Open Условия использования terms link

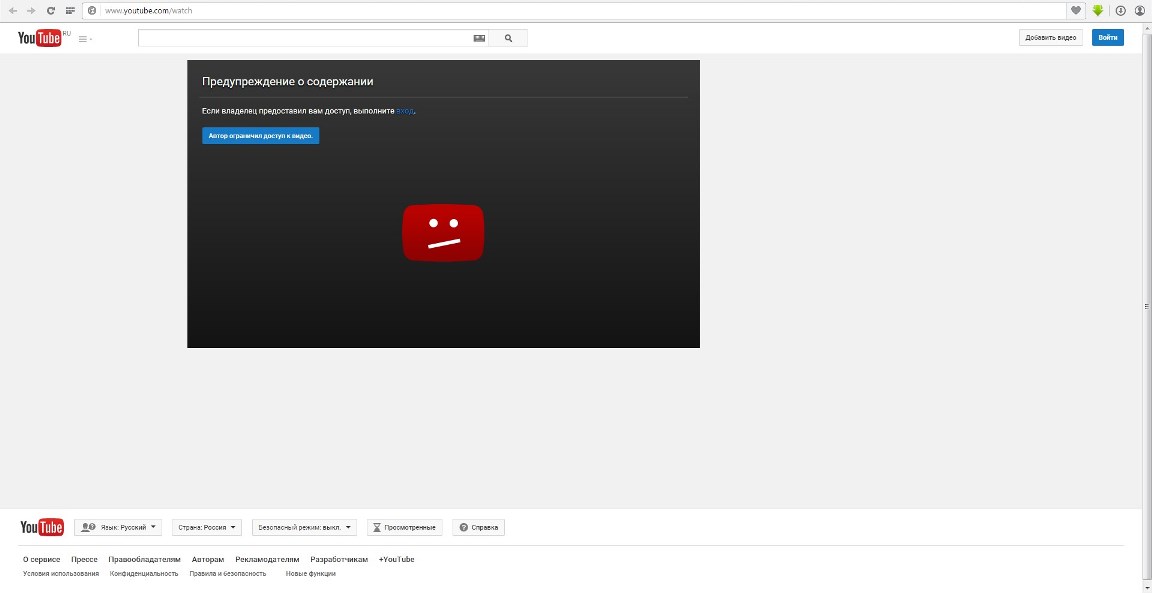(x=61, y=573)
